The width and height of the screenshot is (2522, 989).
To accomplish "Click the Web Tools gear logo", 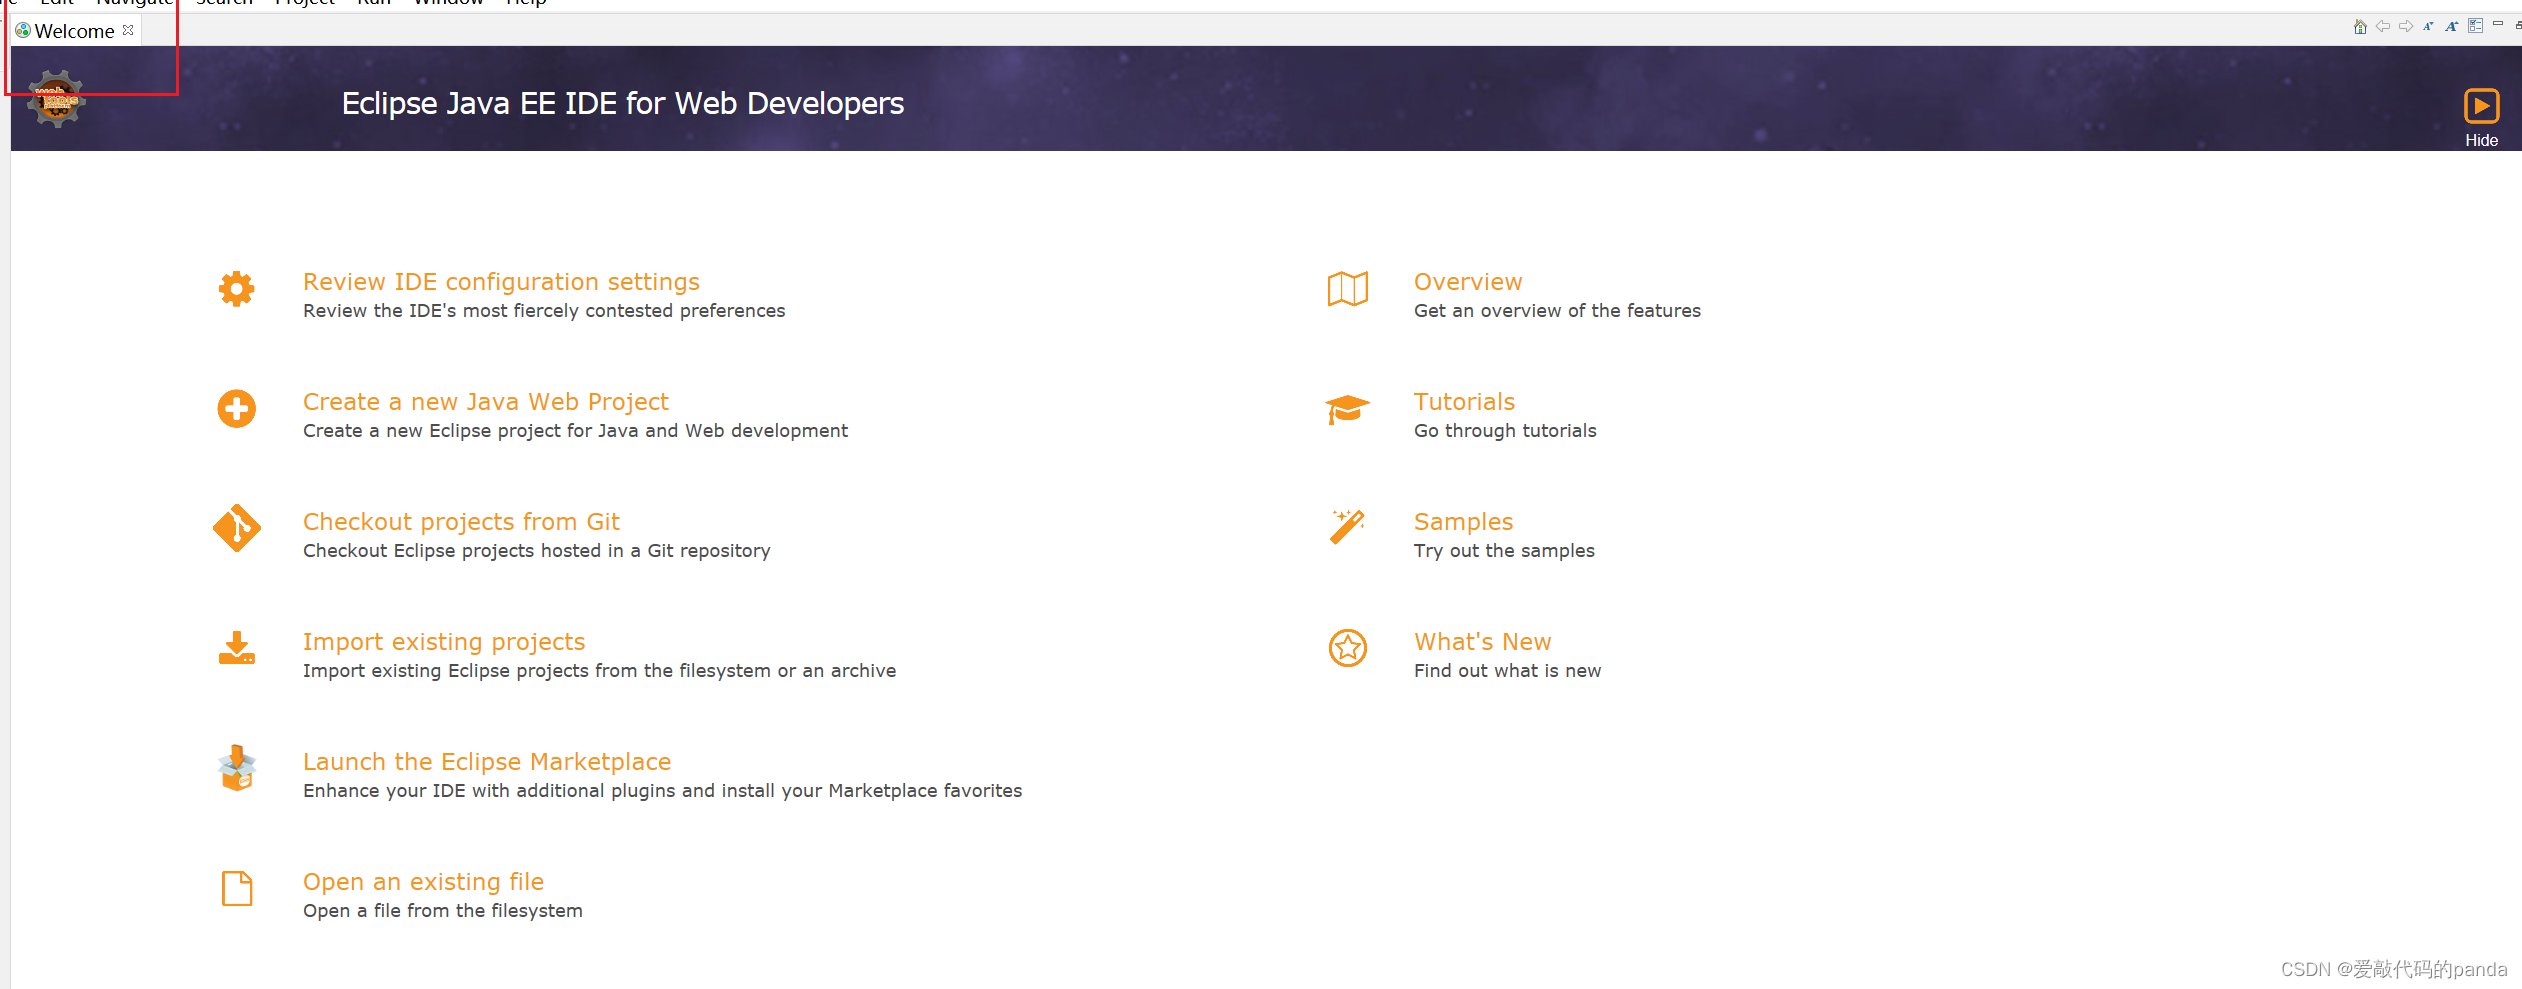I will click(x=56, y=98).
